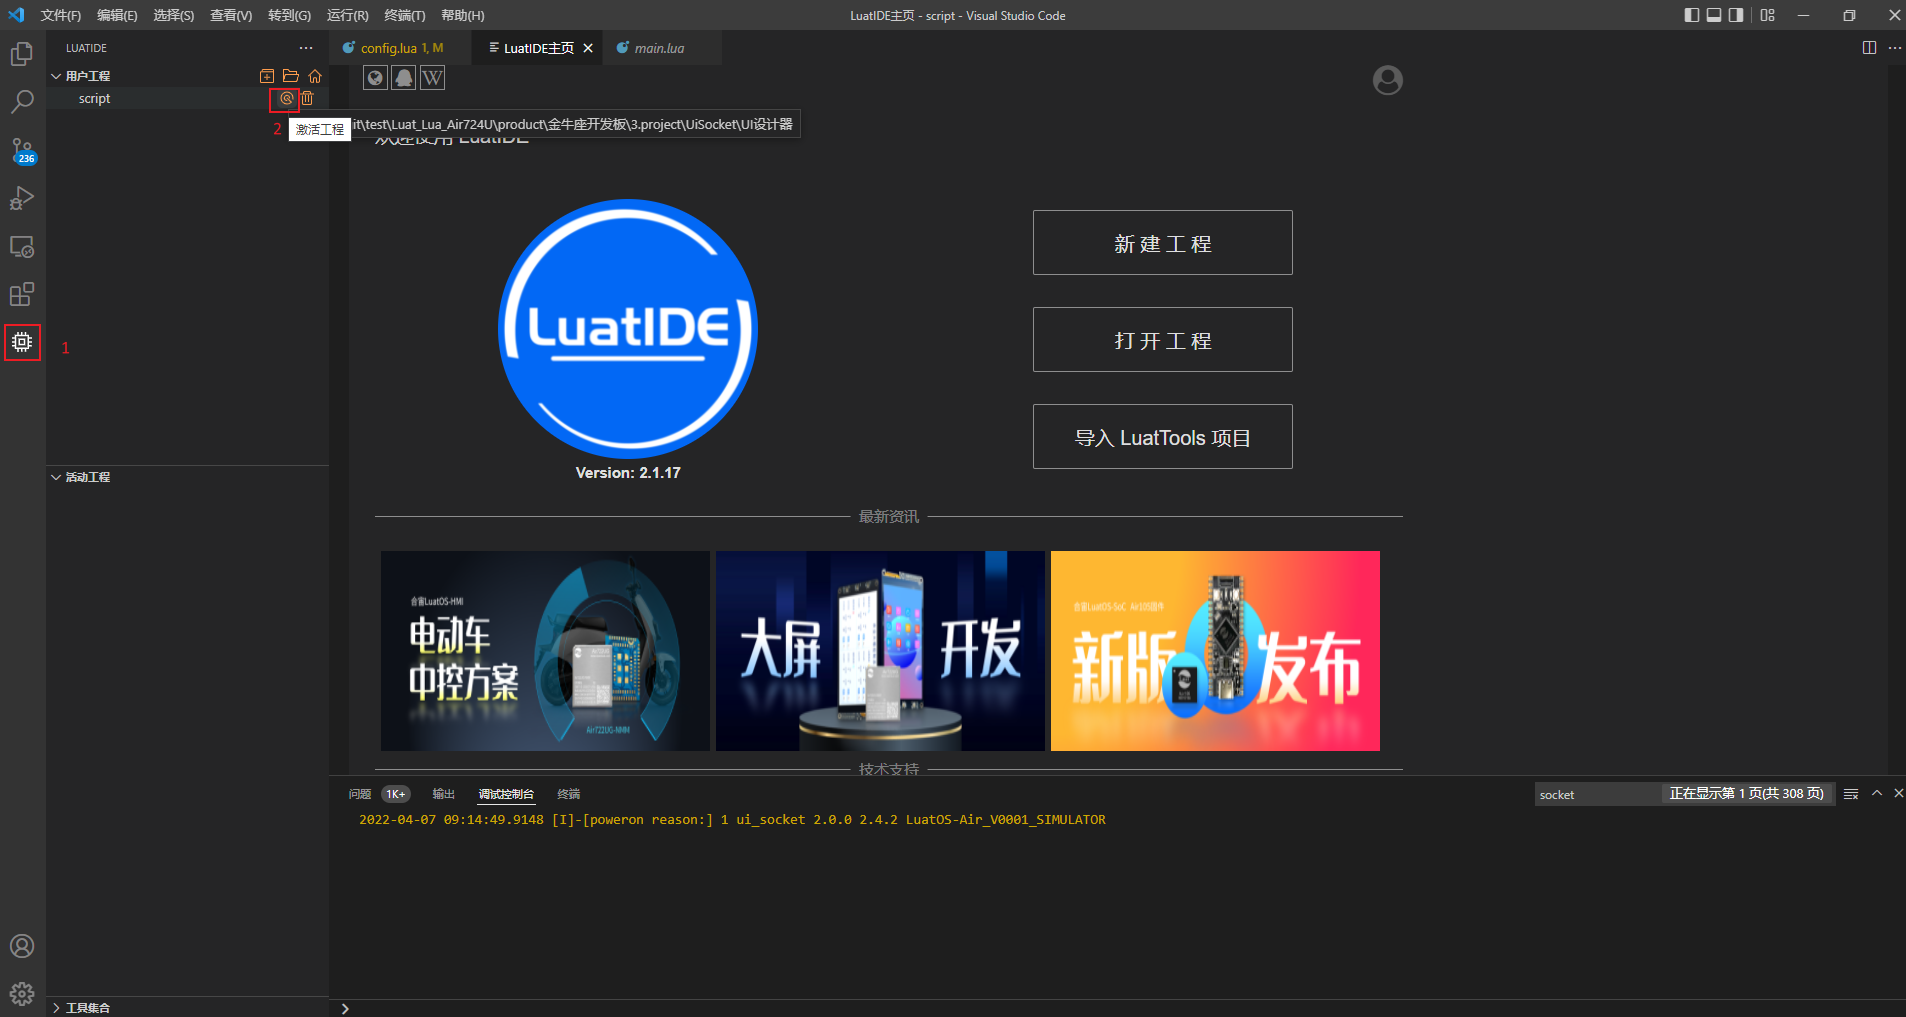The height and width of the screenshot is (1017, 1906).
Task: Open the Run and Debug view
Action: [x=22, y=198]
